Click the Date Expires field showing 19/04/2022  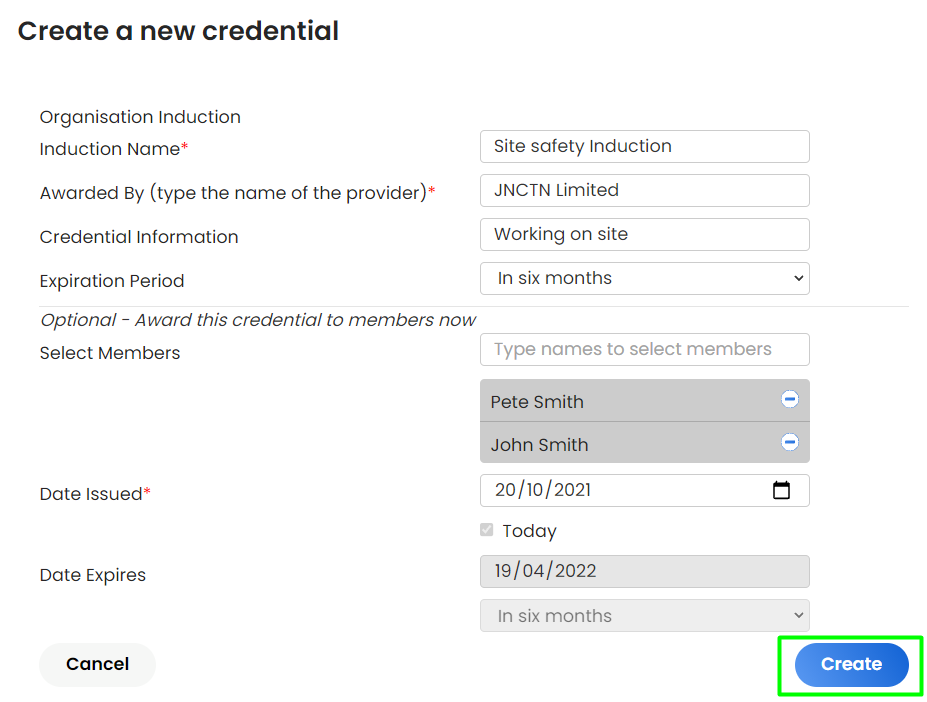pos(644,571)
